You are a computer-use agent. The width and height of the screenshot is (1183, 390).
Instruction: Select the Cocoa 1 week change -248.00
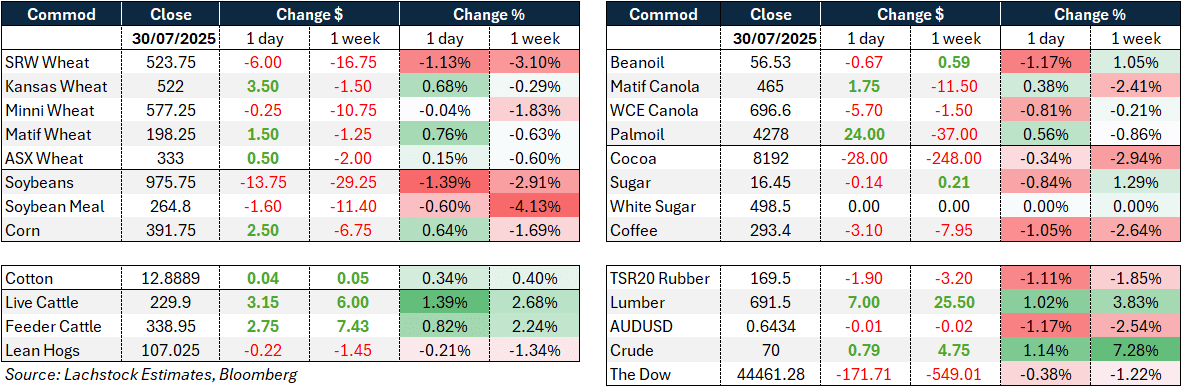coord(955,159)
